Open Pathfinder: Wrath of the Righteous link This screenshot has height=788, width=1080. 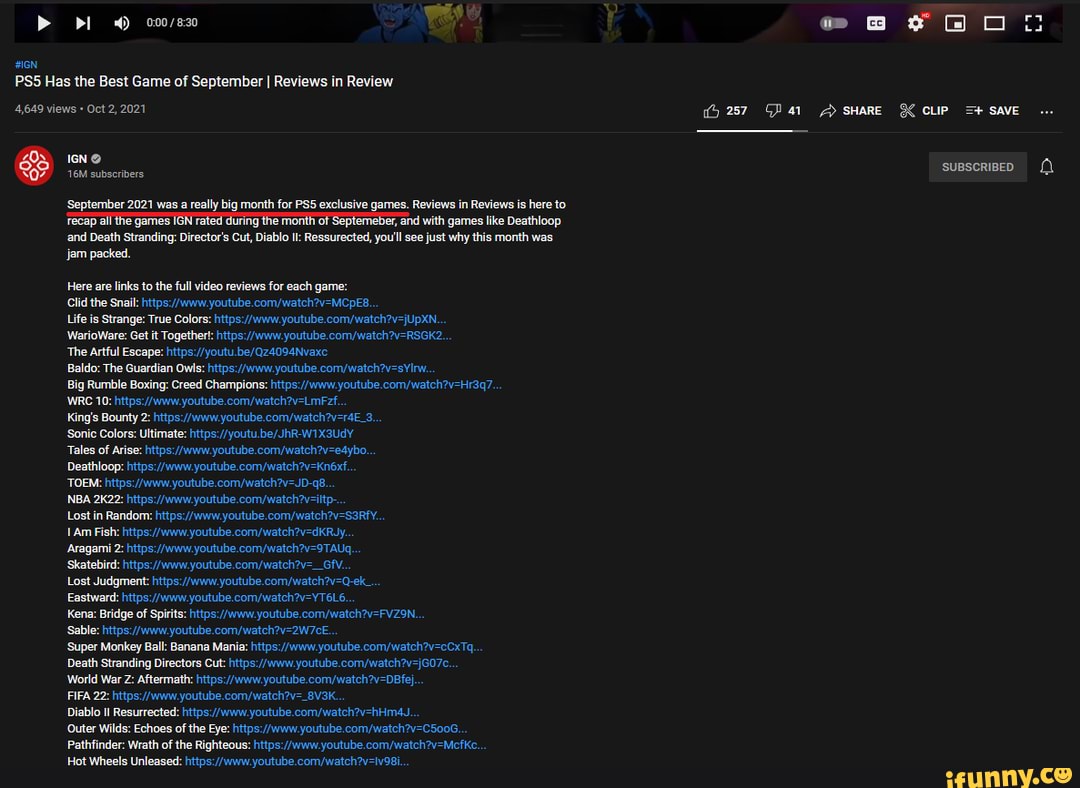click(x=370, y=745)
